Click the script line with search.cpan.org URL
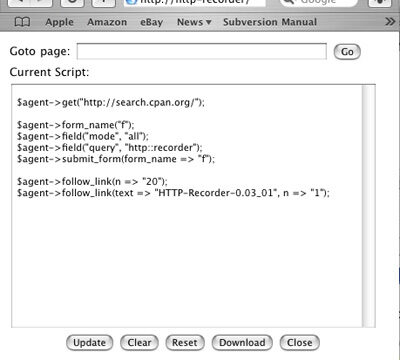Image resolution: width=400 pixels, height=360 pixels. point(111,102)
